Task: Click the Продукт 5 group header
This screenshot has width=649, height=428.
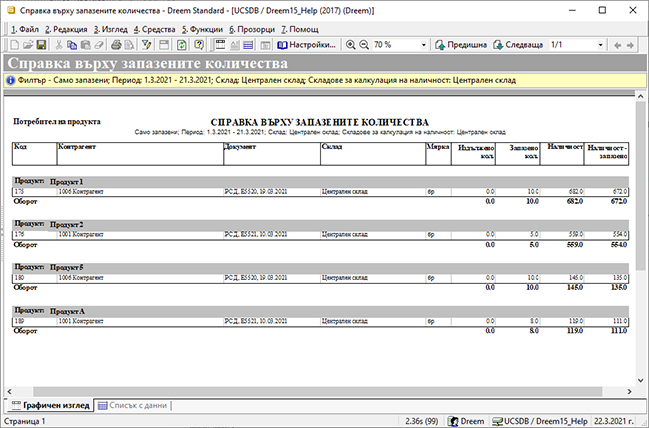Action: click(x=320, y=267)
